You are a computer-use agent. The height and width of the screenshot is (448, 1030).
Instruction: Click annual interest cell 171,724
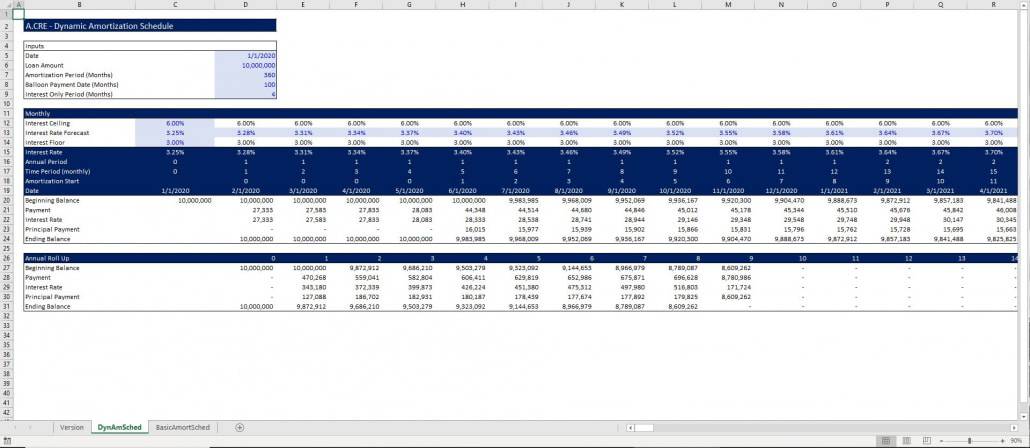(728, 287)
